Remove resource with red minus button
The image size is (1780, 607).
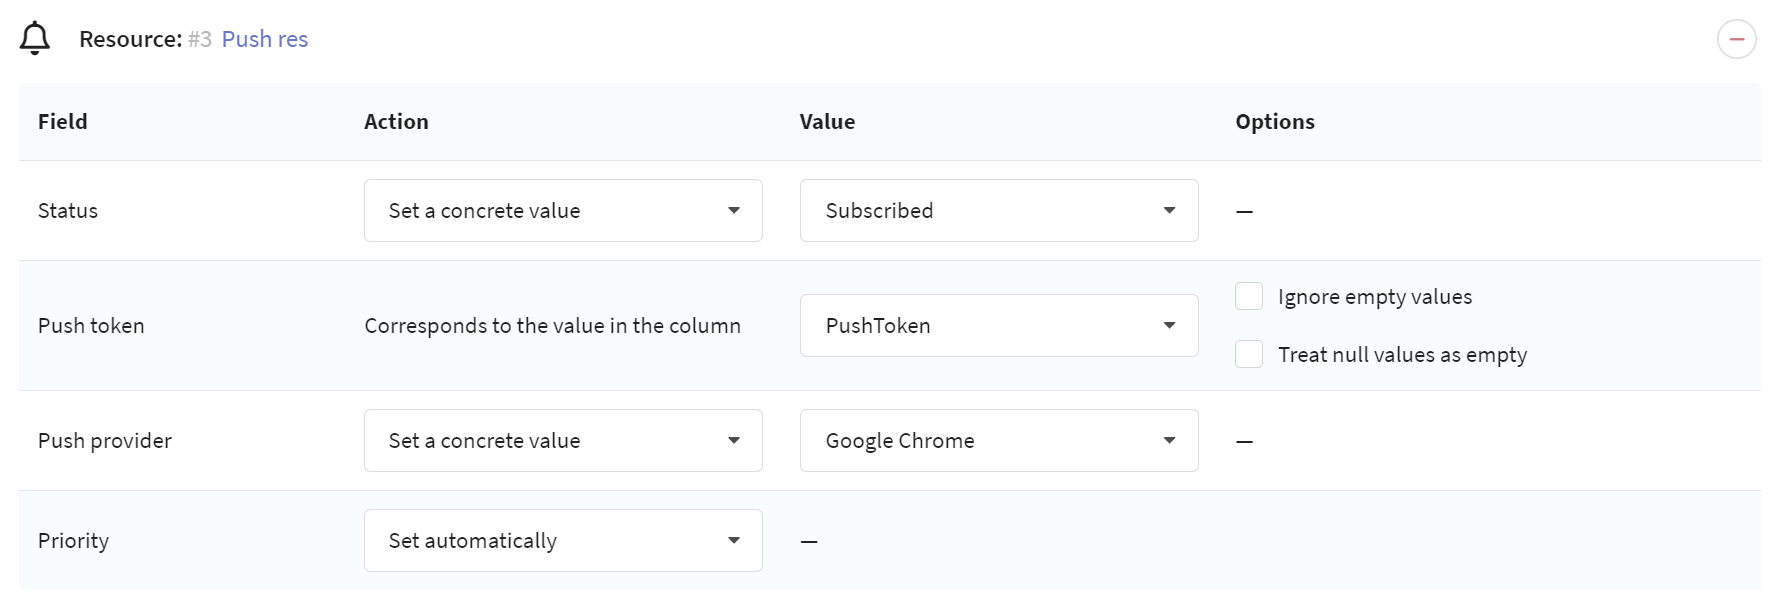point(1737,39)
